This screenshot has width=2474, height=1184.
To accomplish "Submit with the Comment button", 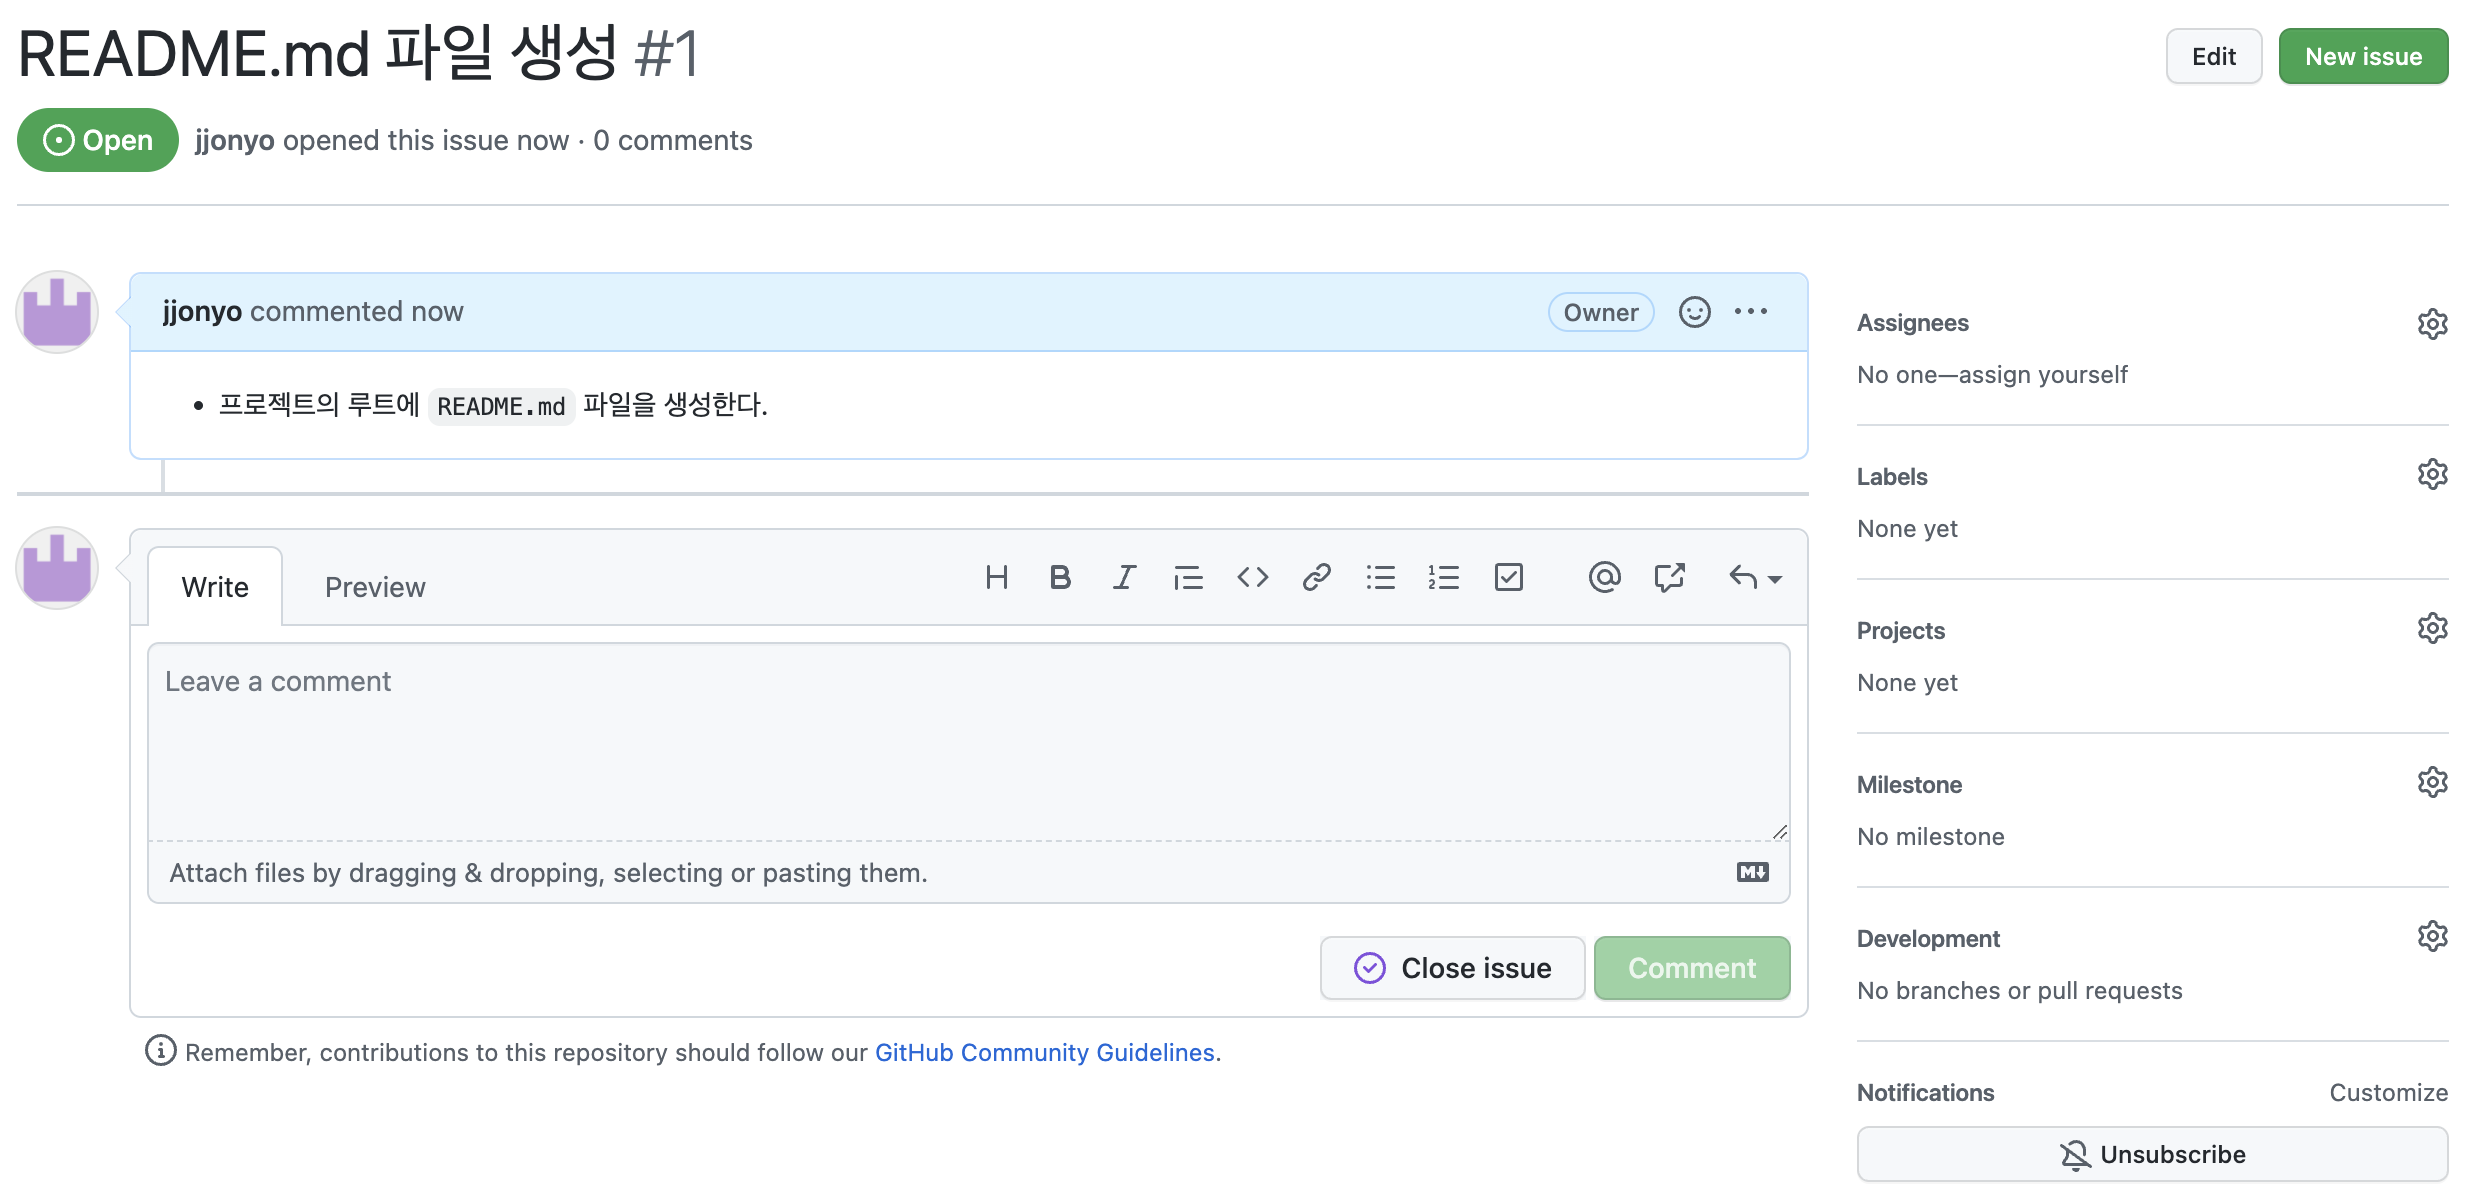I will (1692, 968).
